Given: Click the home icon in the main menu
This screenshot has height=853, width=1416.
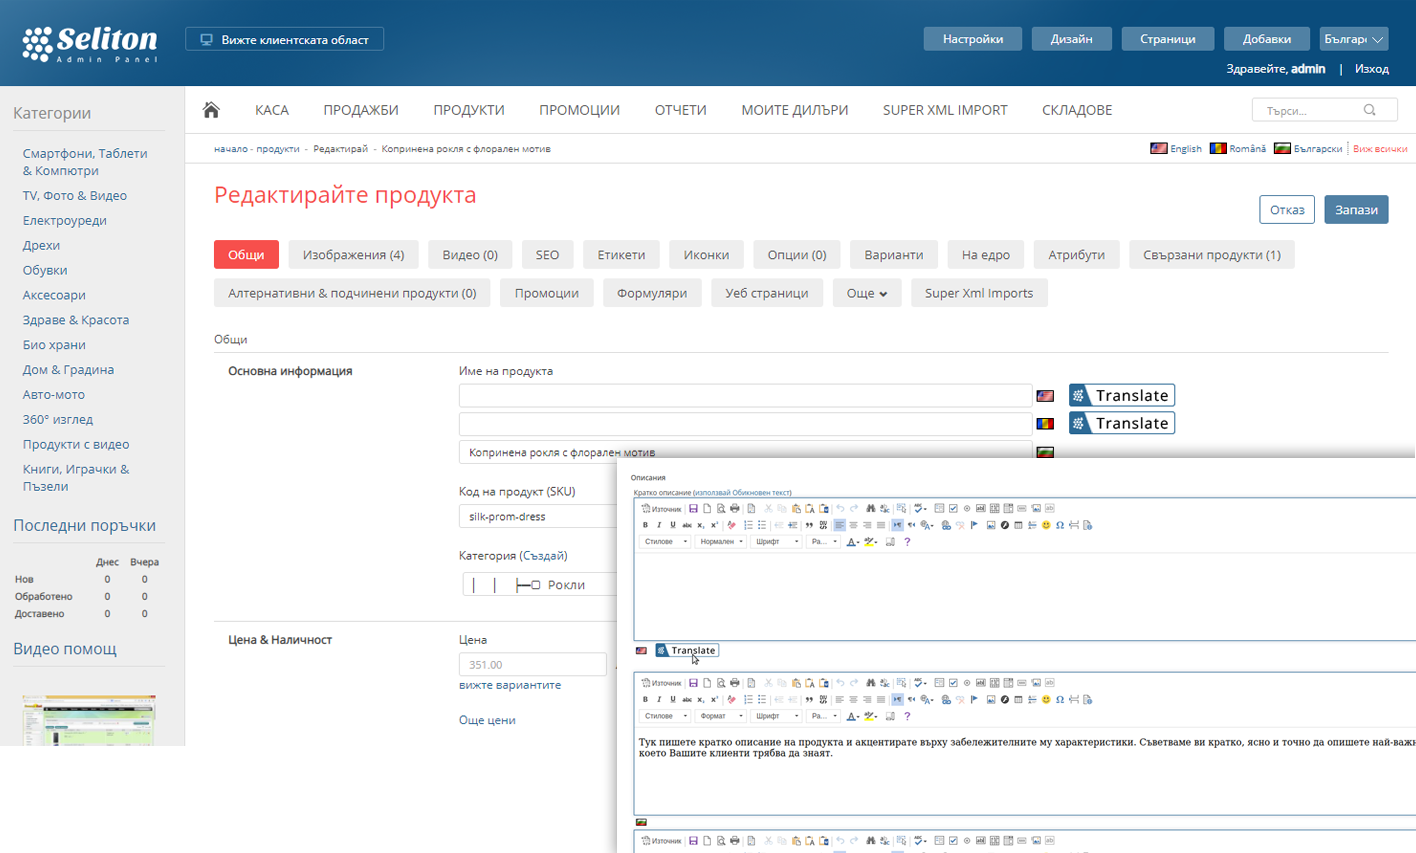Looking at the screenshot, I should point(211,110).
